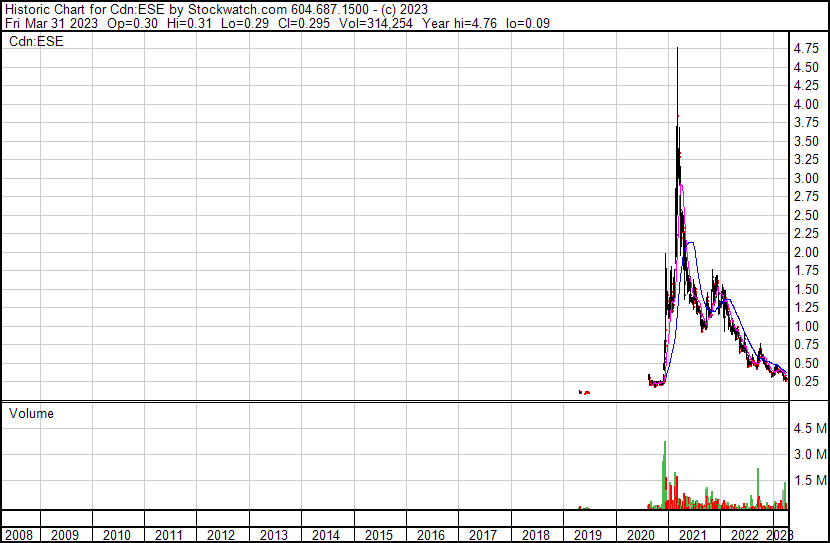Click the 2021 year label on timeline
The image size is (830, 543).
click(x=693, y=535)
